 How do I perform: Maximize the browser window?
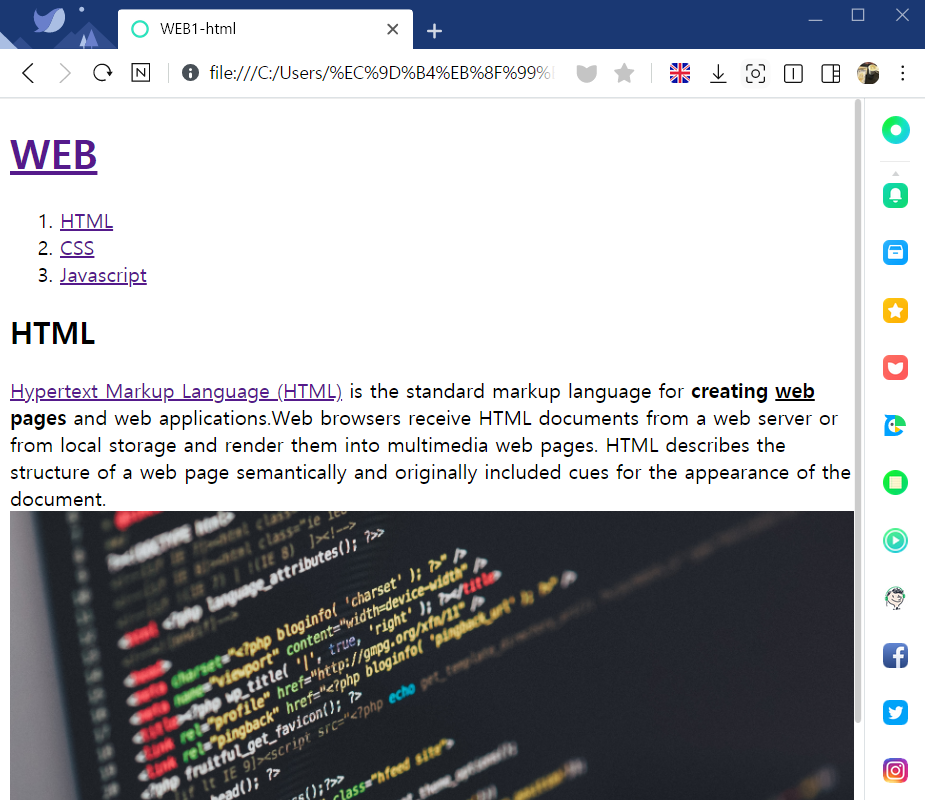(x=858, y=15)
